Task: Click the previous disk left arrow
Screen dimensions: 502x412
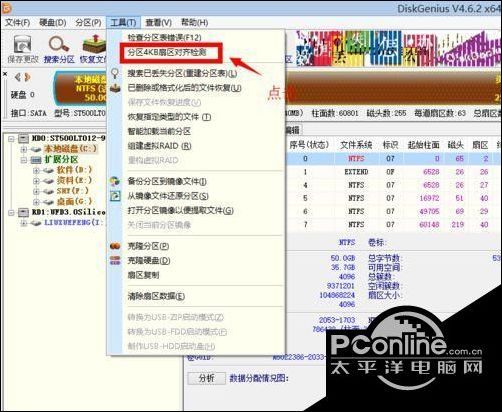Action: (x=18, y=77)
